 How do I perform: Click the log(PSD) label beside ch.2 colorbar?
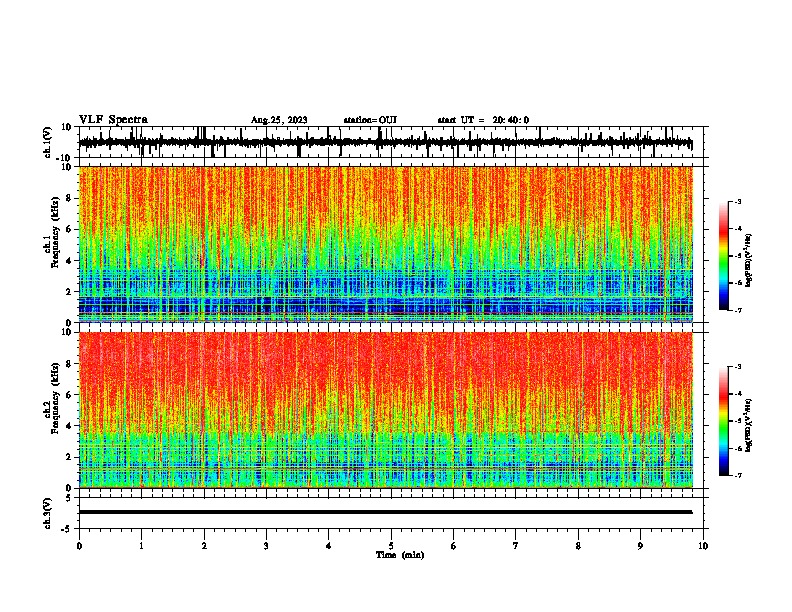tap(749, 425)
